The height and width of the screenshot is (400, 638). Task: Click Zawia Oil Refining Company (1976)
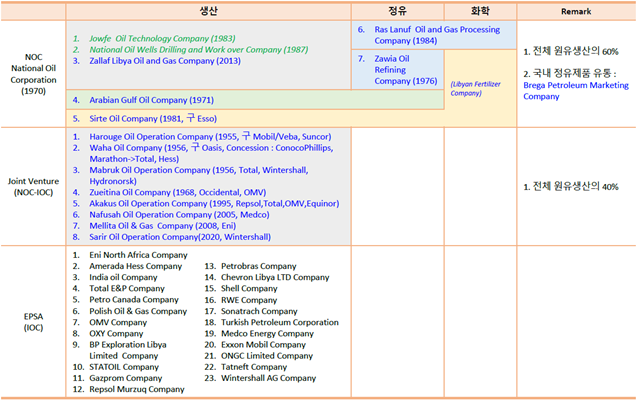click(x=406, y=70)
